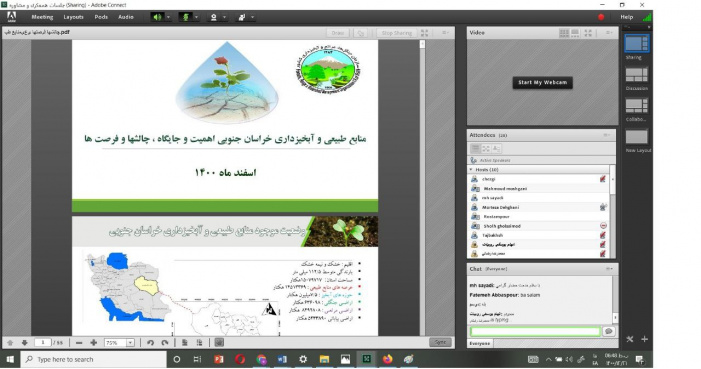The height and width of the screenshot is (369, 701).
Task: Zoom out the PDF with minus
Action: point(79,343)
